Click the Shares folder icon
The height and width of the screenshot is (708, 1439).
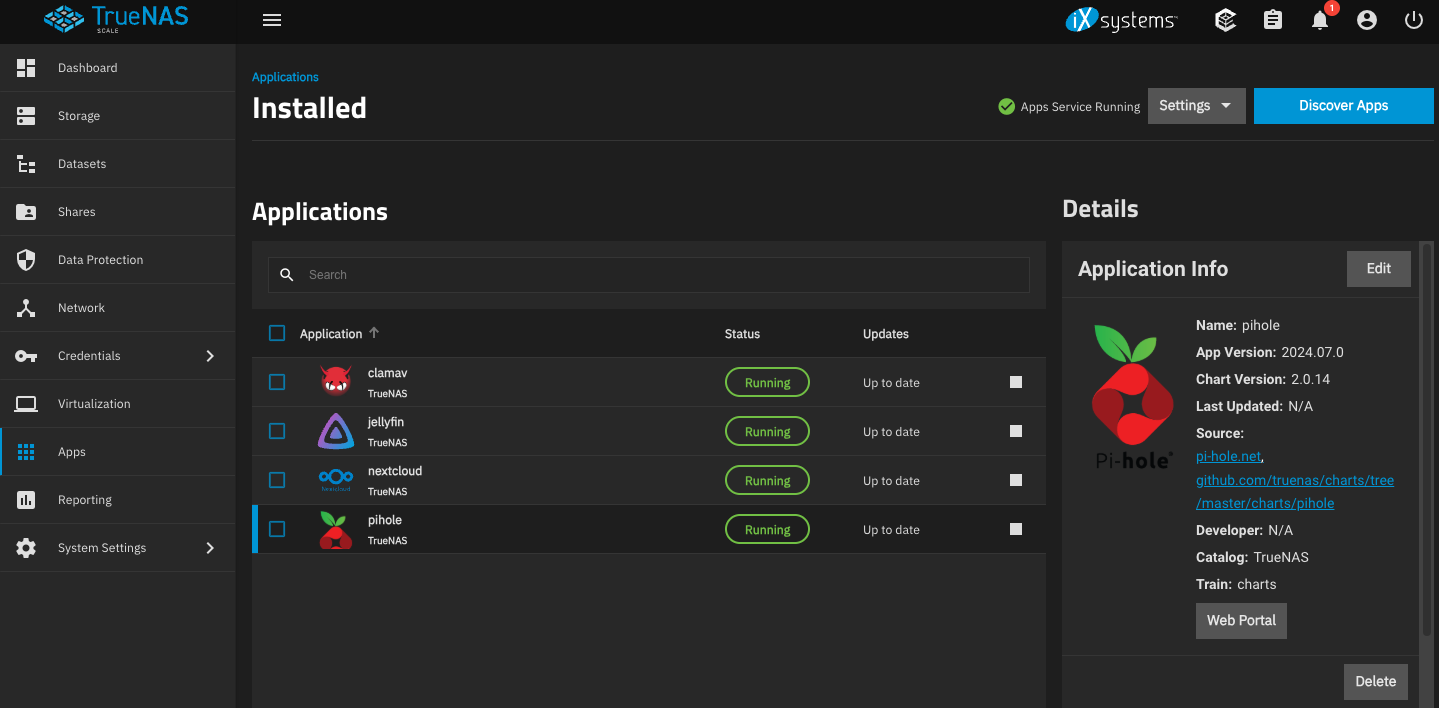coord(26,212)
